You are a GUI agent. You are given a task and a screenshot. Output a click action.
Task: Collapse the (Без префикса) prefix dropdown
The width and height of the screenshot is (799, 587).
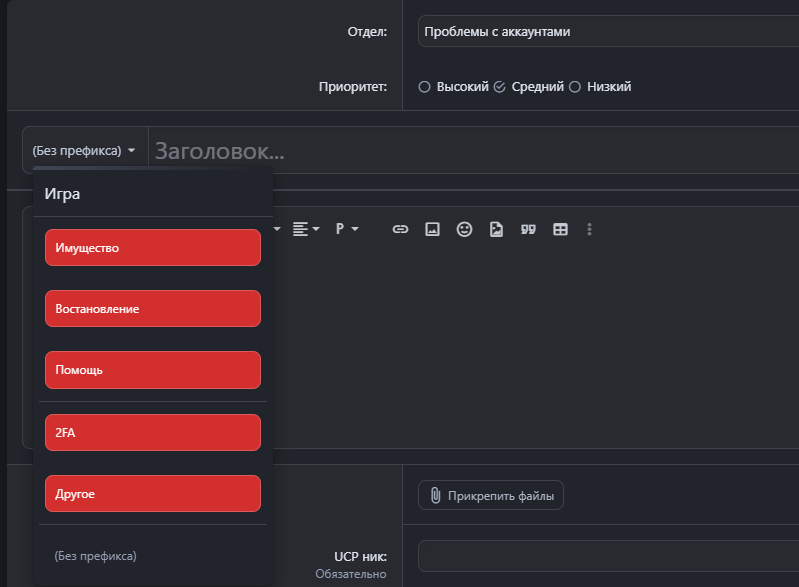click(x=84, y=151)
